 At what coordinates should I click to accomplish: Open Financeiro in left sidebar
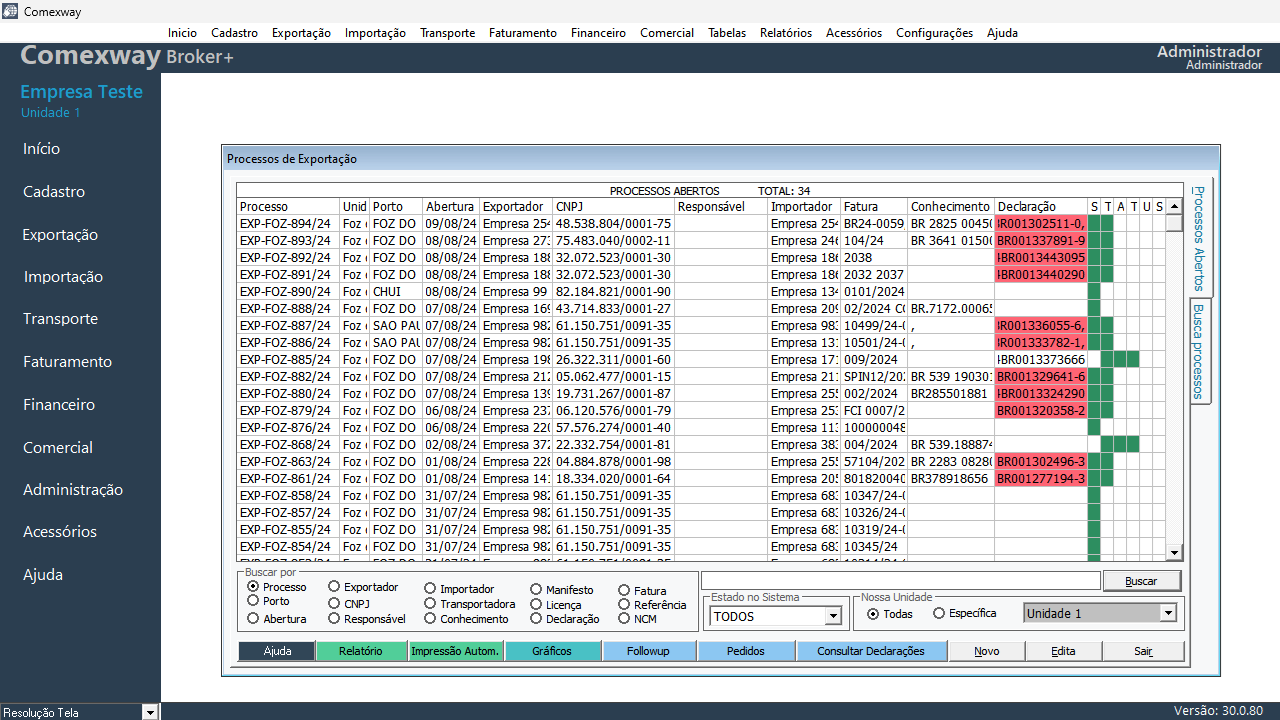[59, 405]
